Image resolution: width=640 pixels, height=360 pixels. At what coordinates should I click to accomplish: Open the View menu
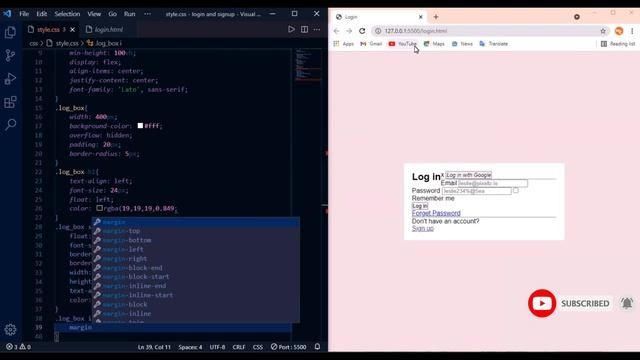94,14
